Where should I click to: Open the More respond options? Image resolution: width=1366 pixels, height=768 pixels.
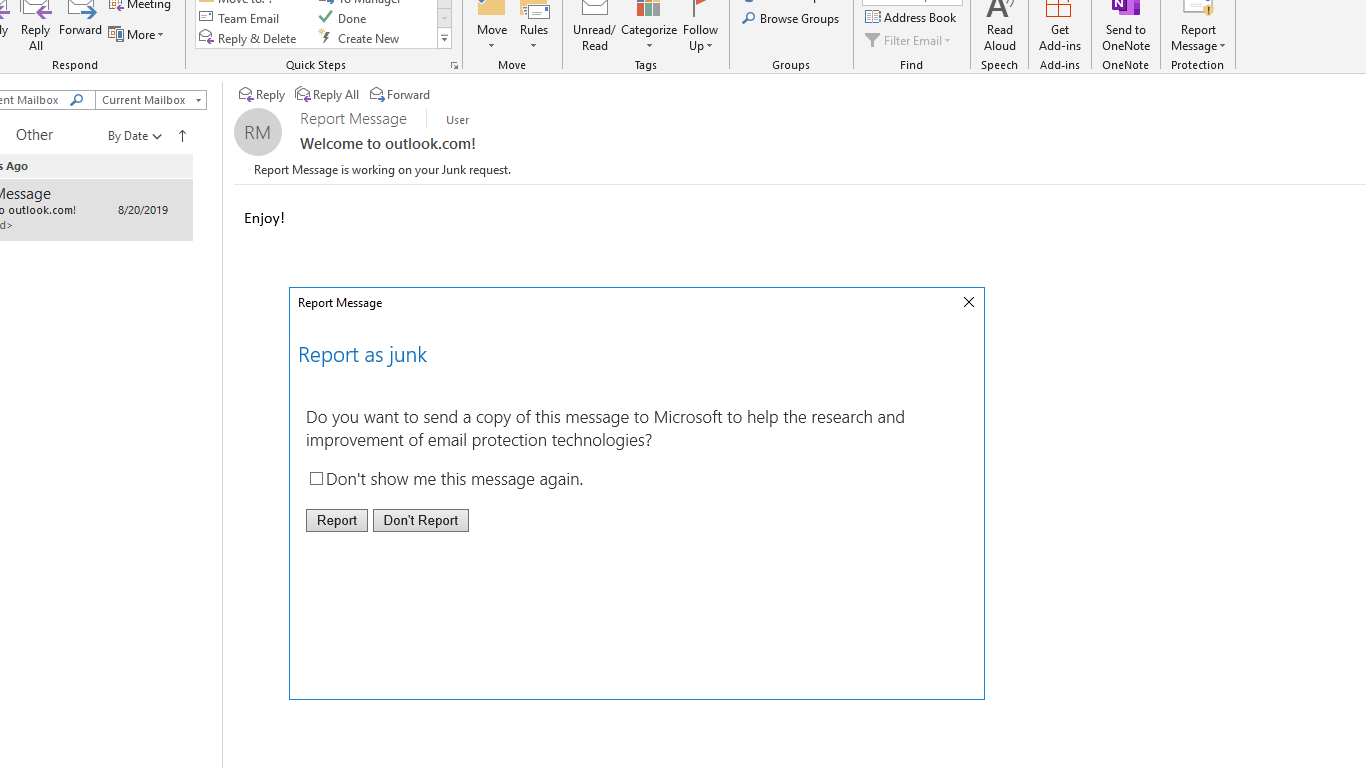coord(137,35)
